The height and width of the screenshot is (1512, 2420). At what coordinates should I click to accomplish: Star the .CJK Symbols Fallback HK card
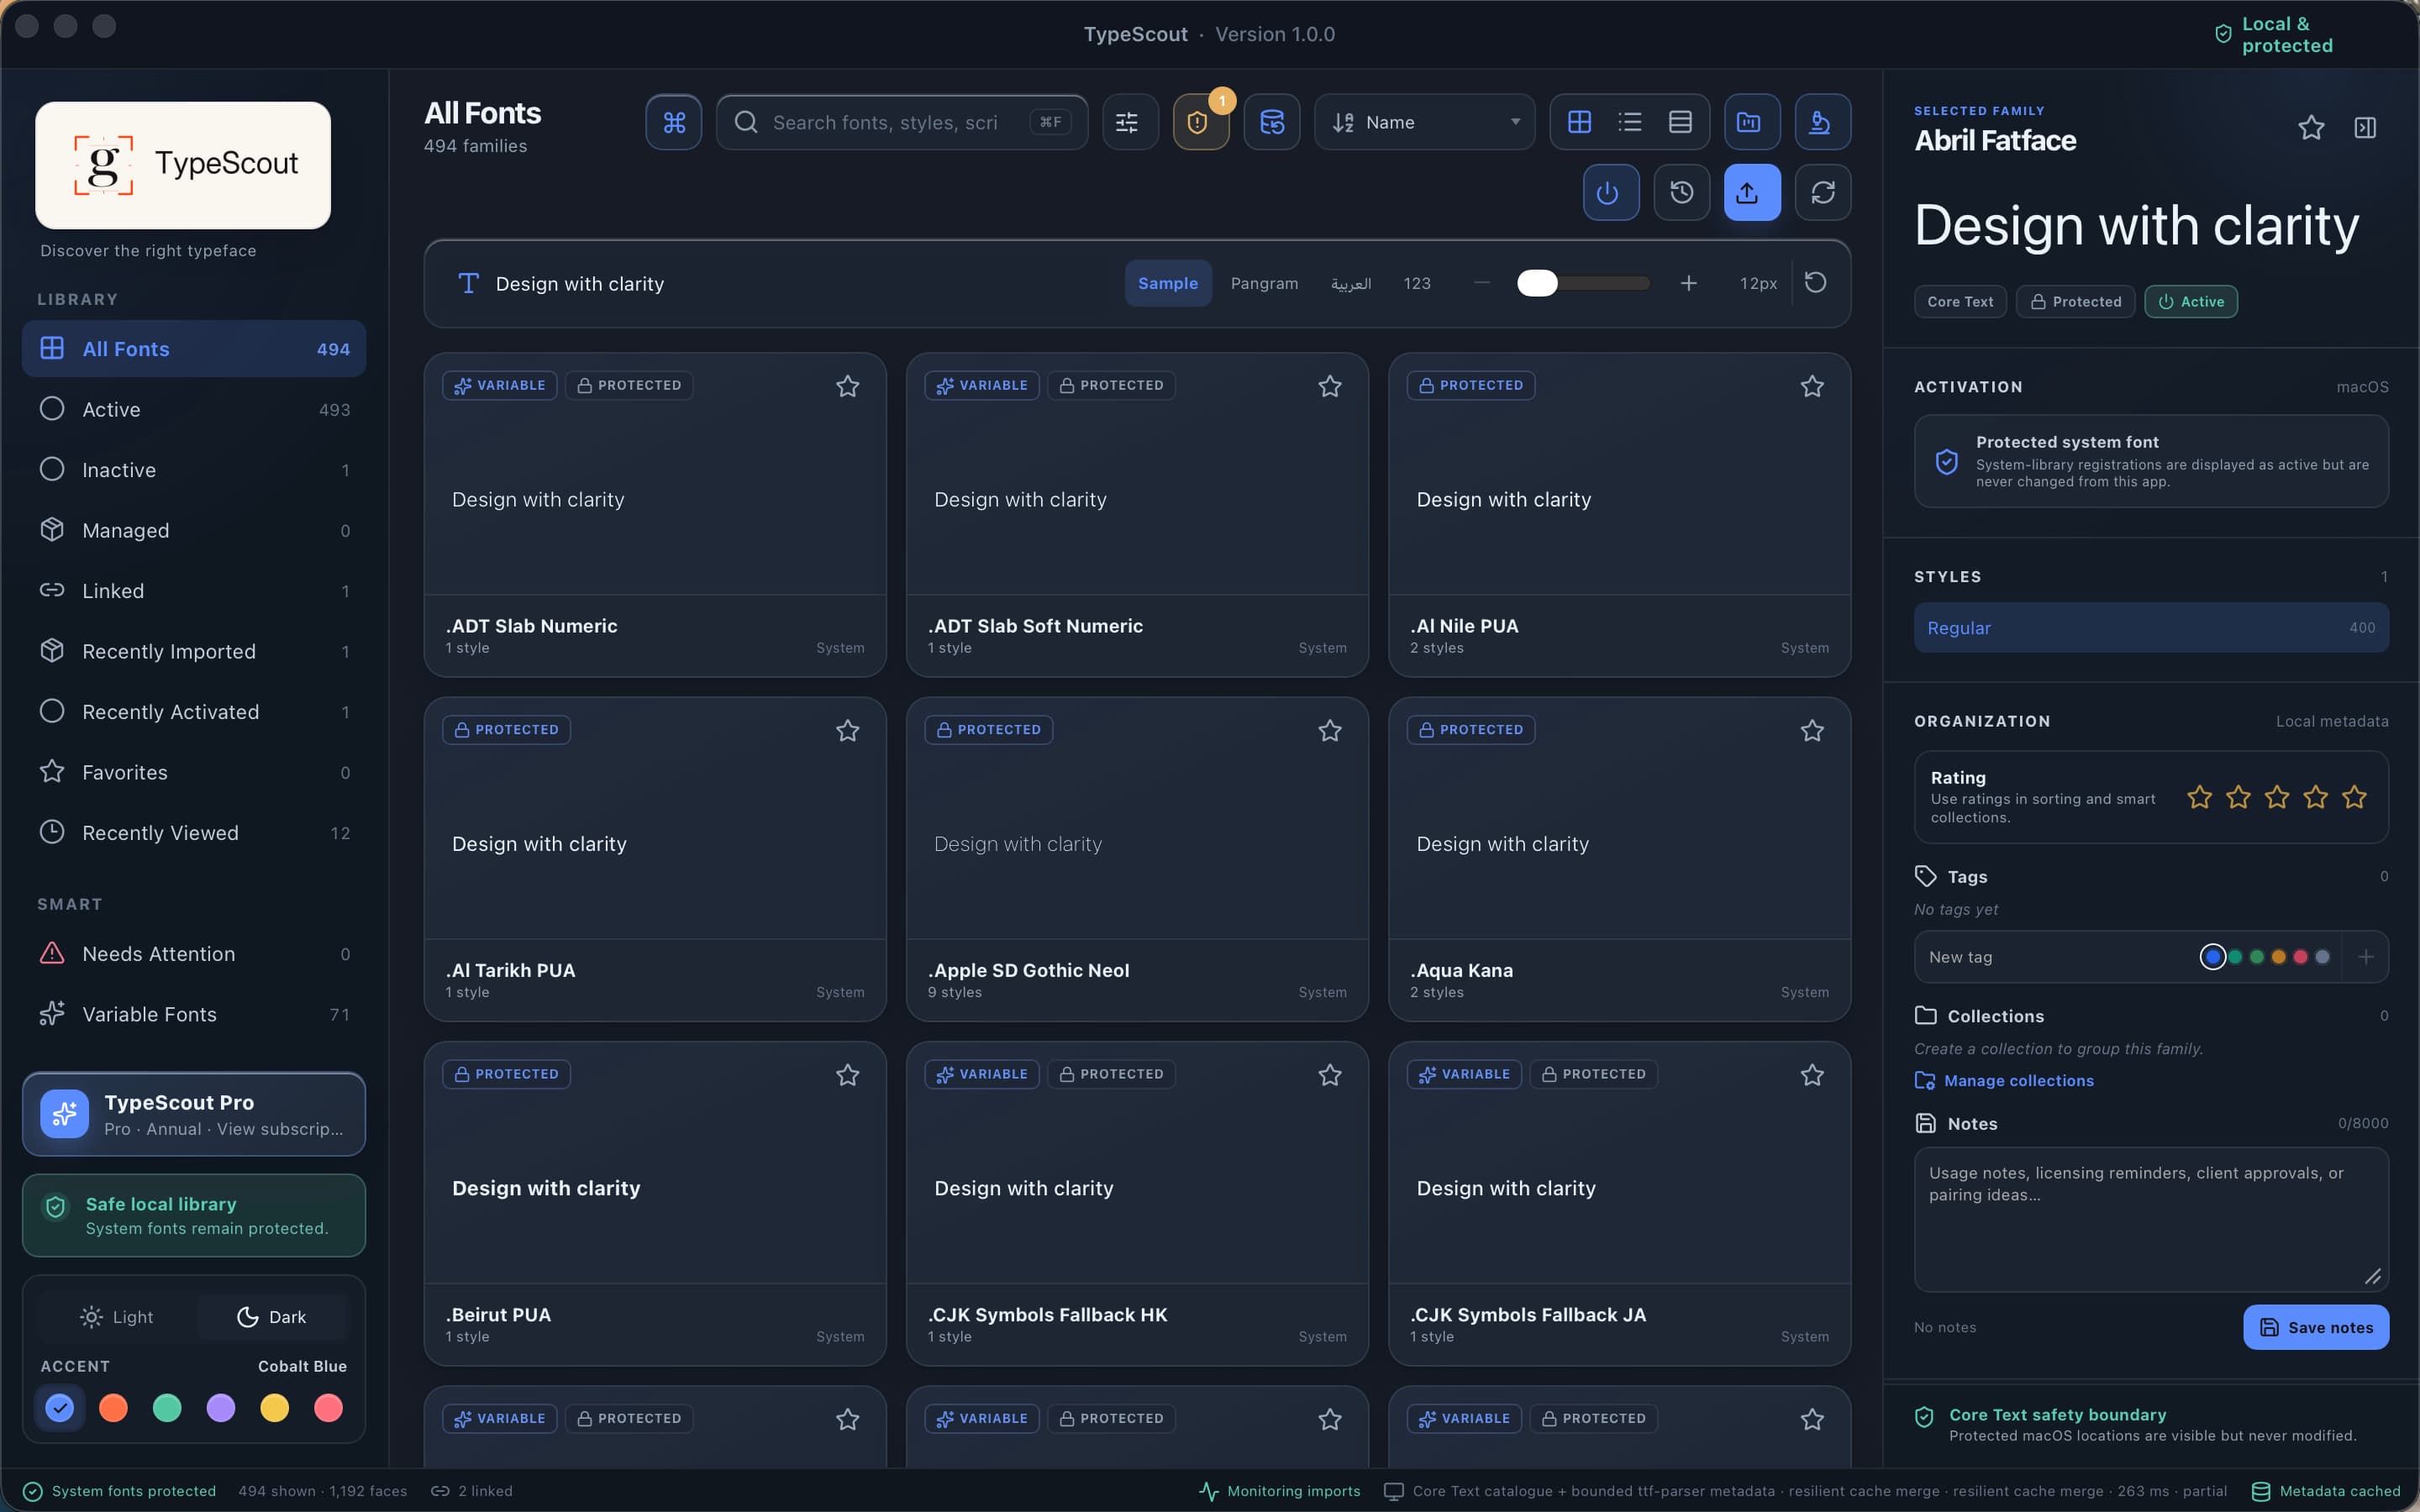(x=1329, y=1075)
